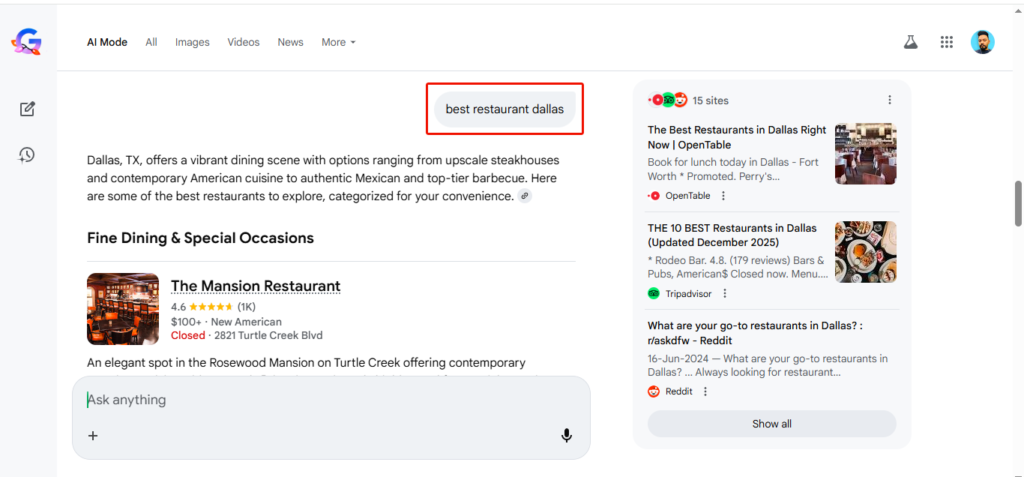Switch to the Images tab
This screenshot has width=1024, height=477.
[192, 42]
